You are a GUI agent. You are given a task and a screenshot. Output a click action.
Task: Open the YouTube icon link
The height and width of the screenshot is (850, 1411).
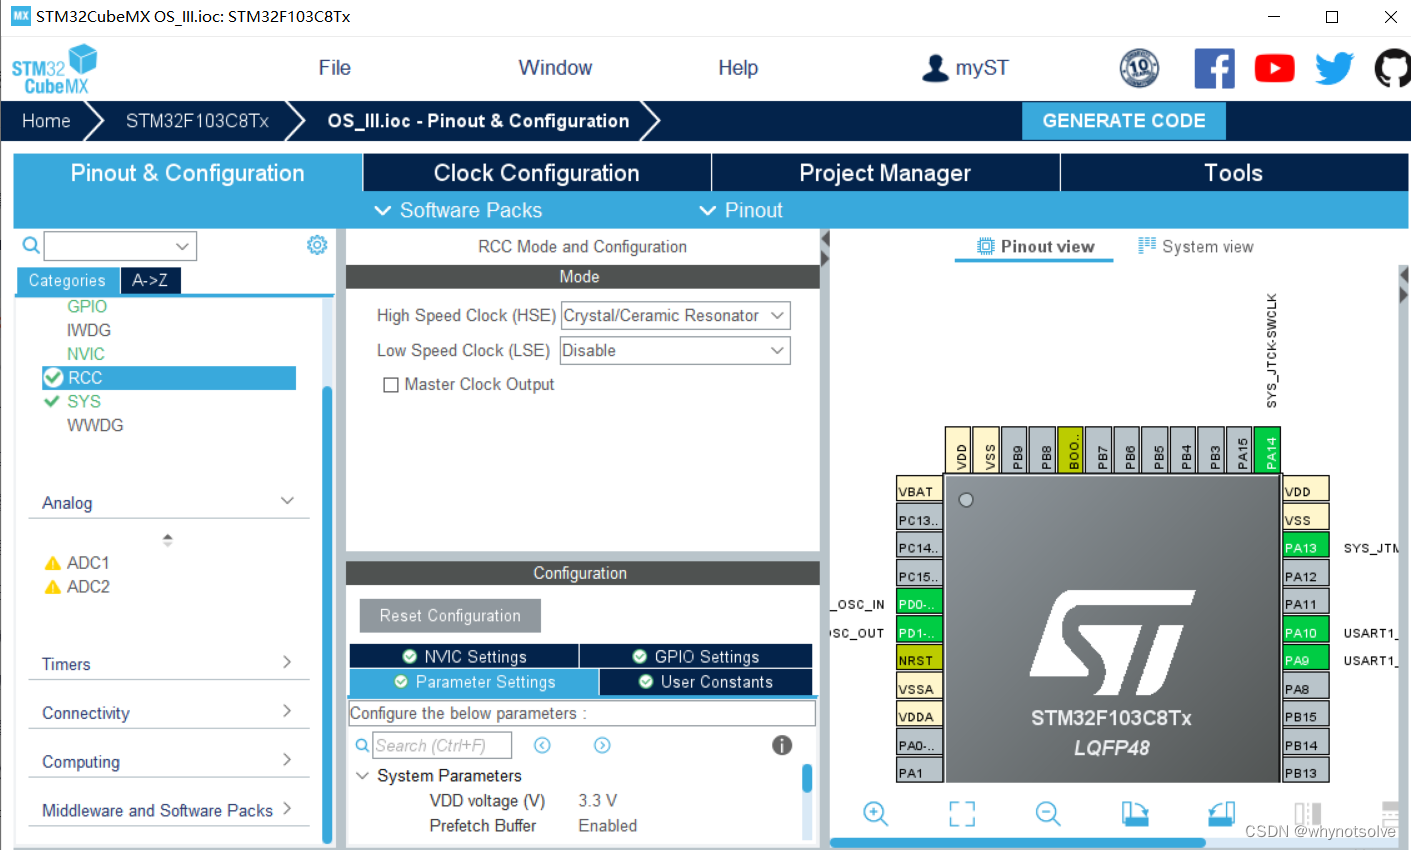1274,68
